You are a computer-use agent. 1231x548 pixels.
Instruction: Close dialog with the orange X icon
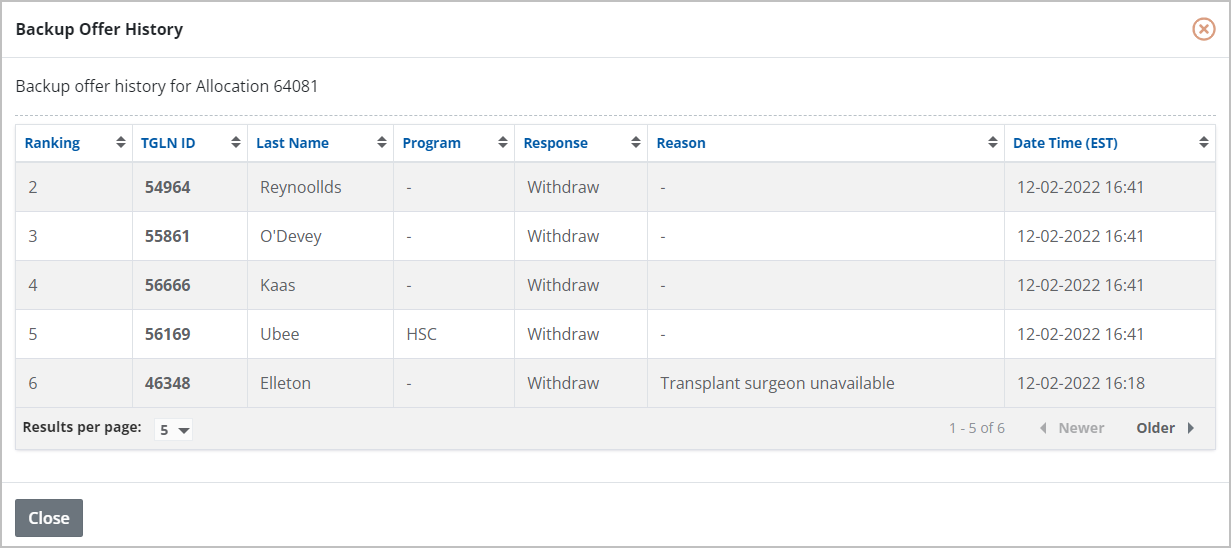click(1204, 29)
